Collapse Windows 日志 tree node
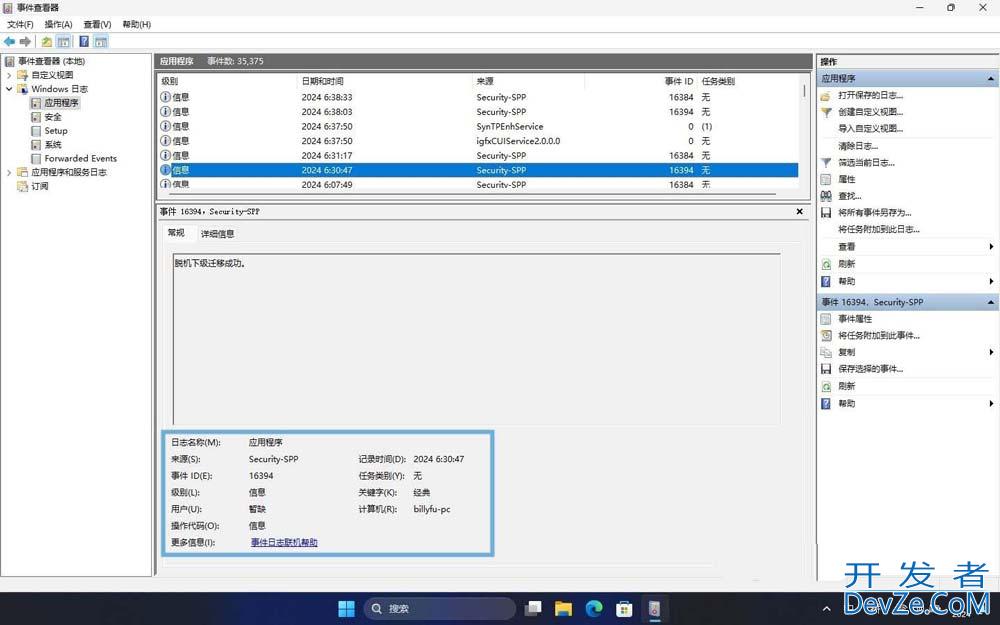1000x625 pixels. pyautogui.click(x=9, y=89)
